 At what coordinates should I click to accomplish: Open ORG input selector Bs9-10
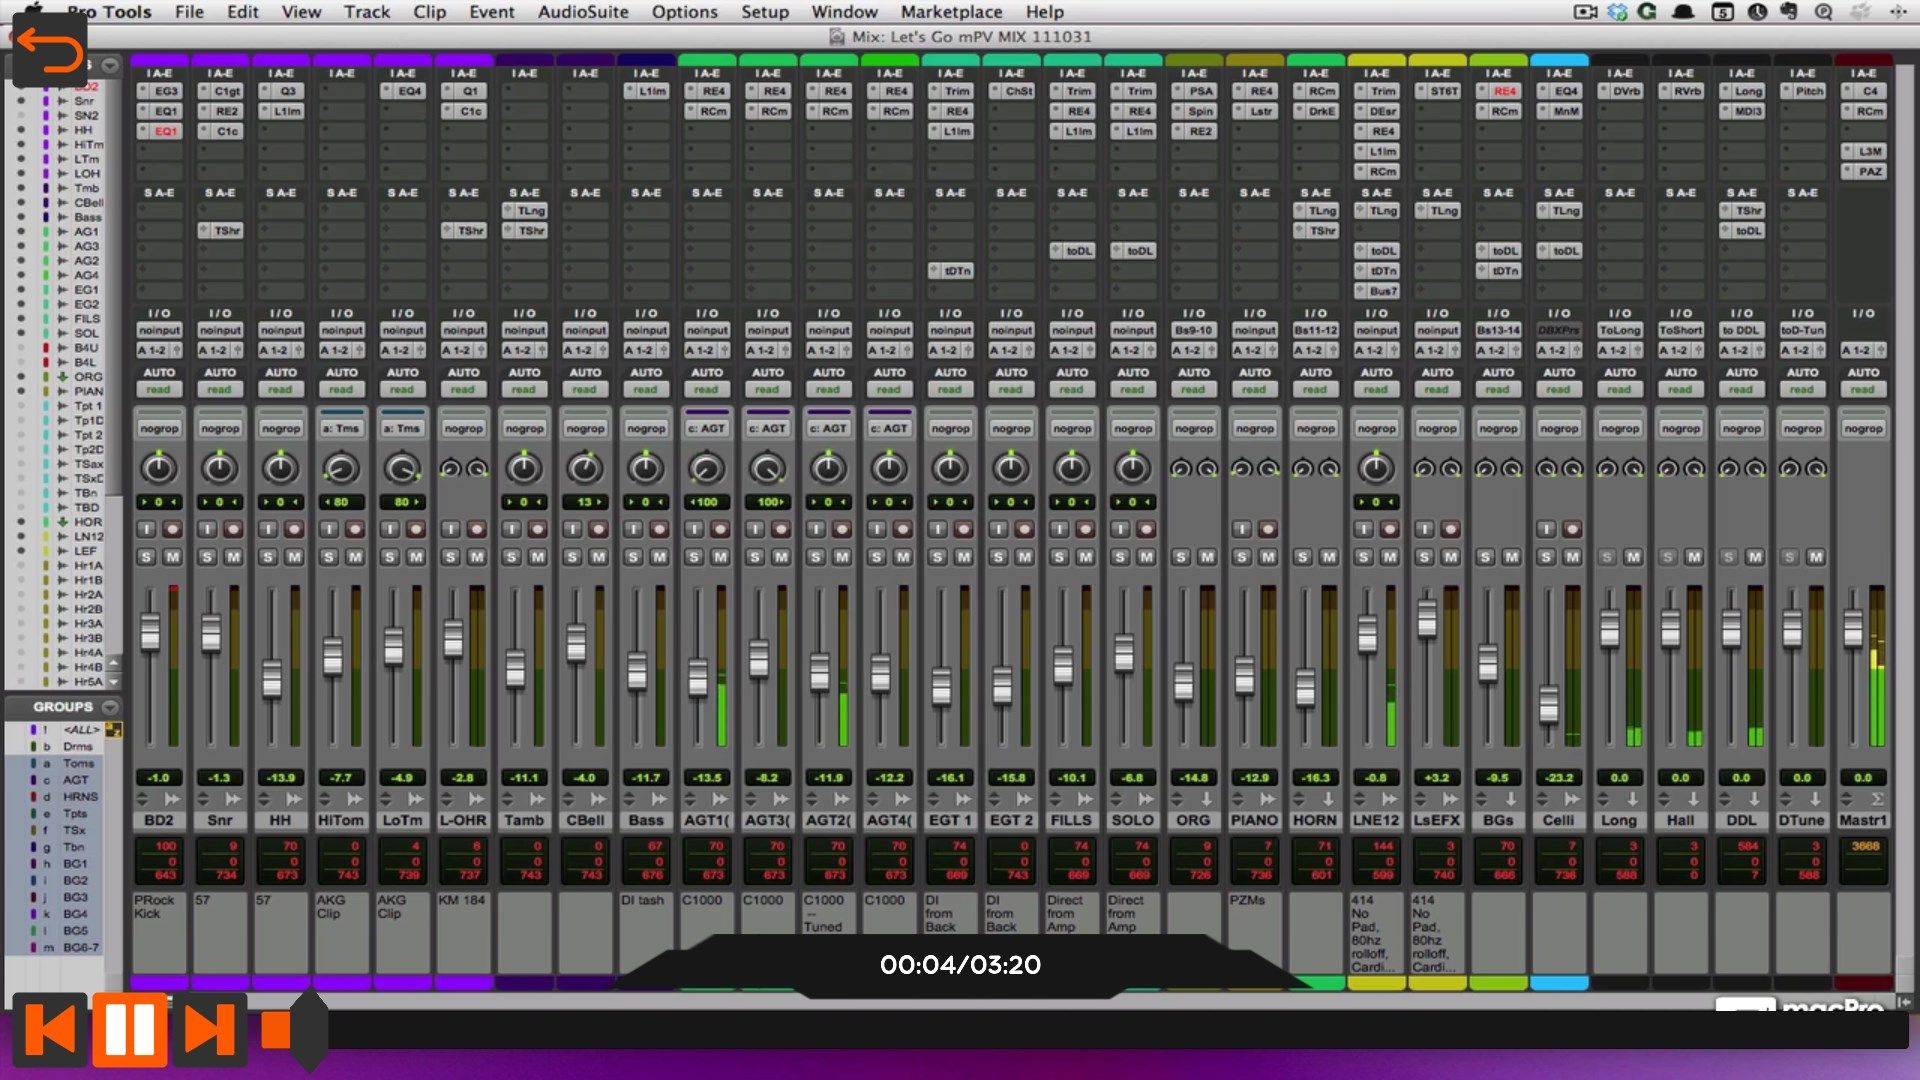point(1193,330)
